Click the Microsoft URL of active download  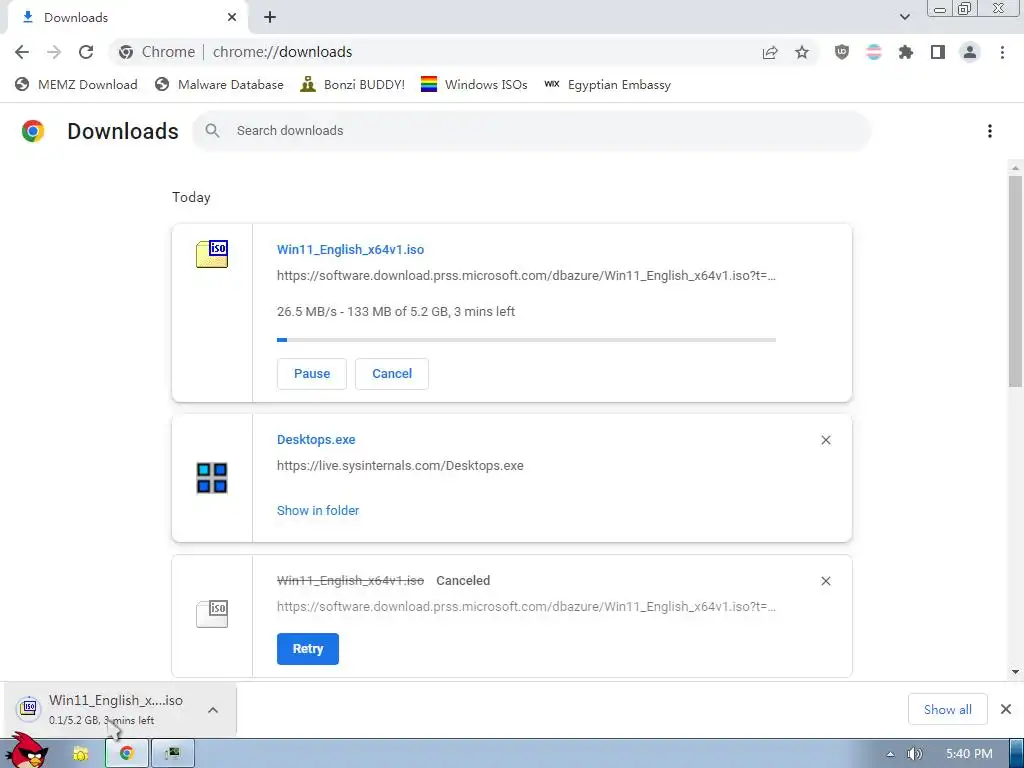click(526, 276)
